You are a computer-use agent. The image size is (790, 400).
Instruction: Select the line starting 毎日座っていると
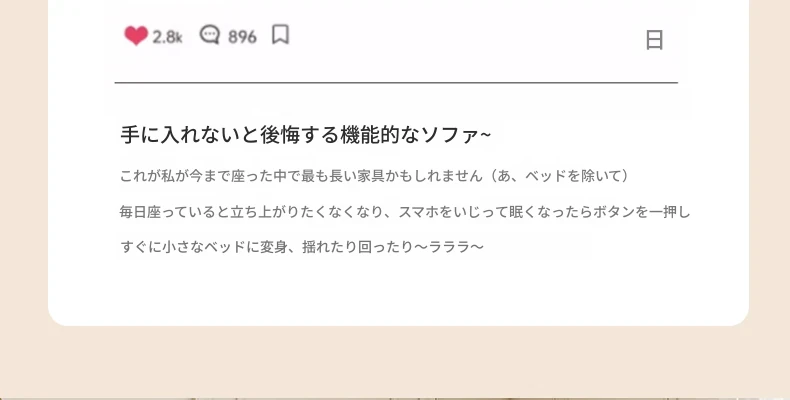pyautogui.click(x=405, y=212)
